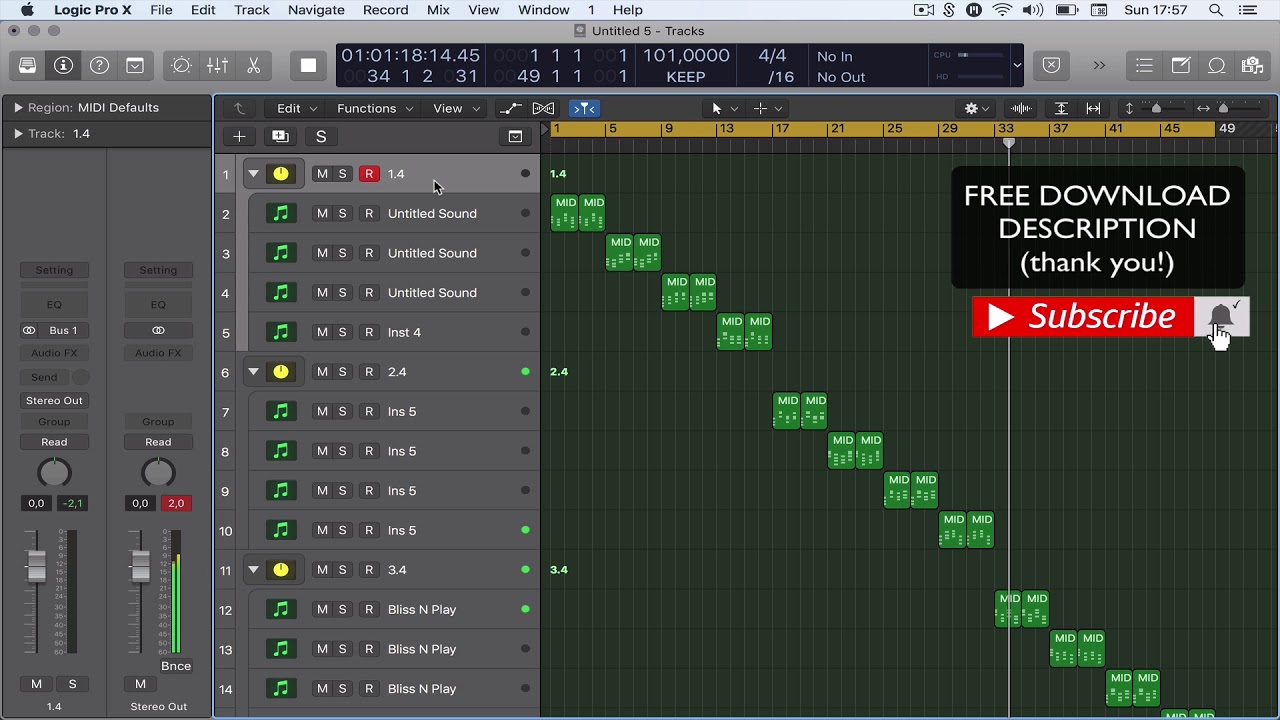Viewport: 1280px width, 720px height.
Task: Toggle record enable on track 1.4
Action: click(369, 174)
